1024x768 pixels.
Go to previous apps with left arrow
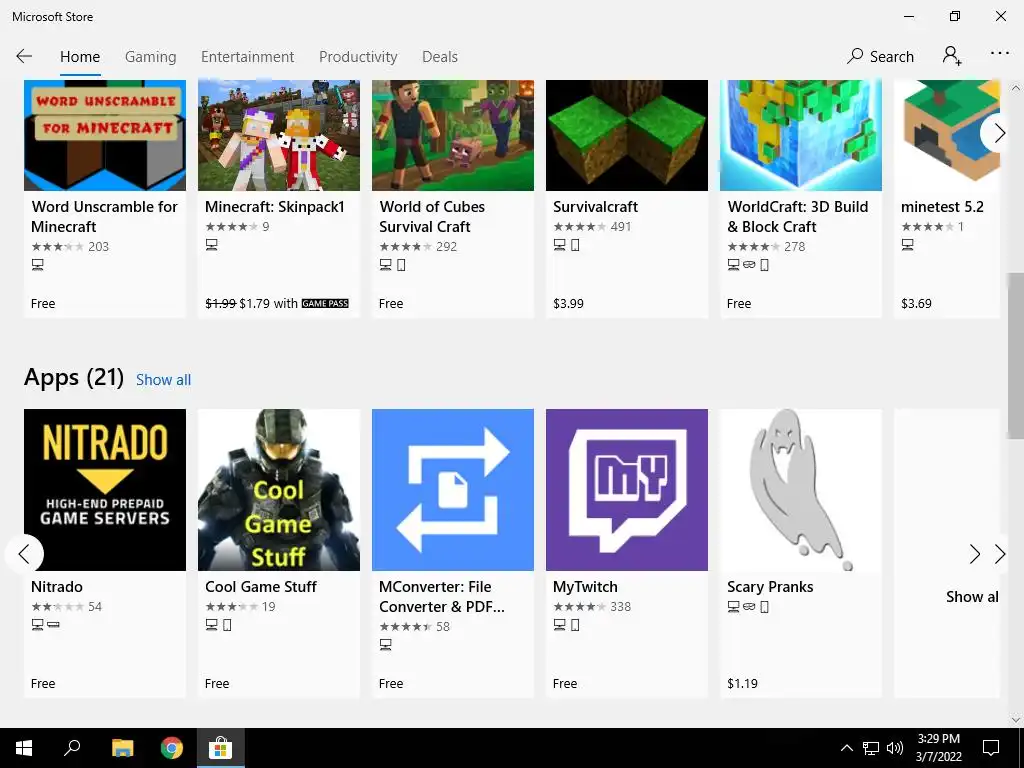tap(24, 554)
